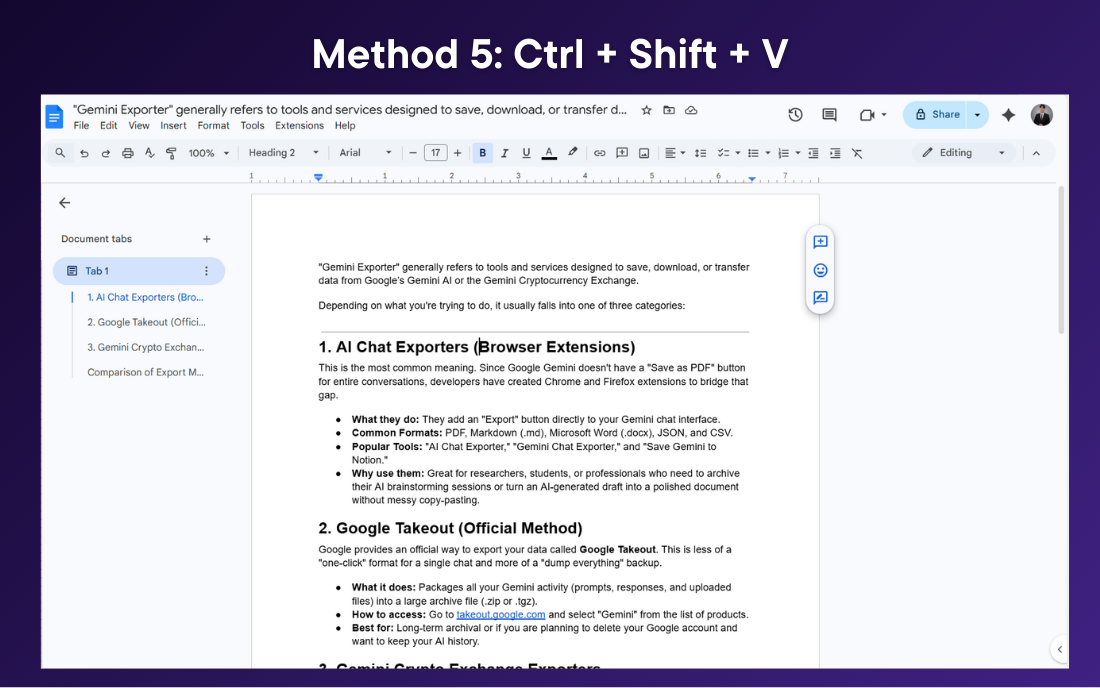Increase the paragraph indent
The width and height of the screenshot is (1100, 688).
(x=835, y=153)
